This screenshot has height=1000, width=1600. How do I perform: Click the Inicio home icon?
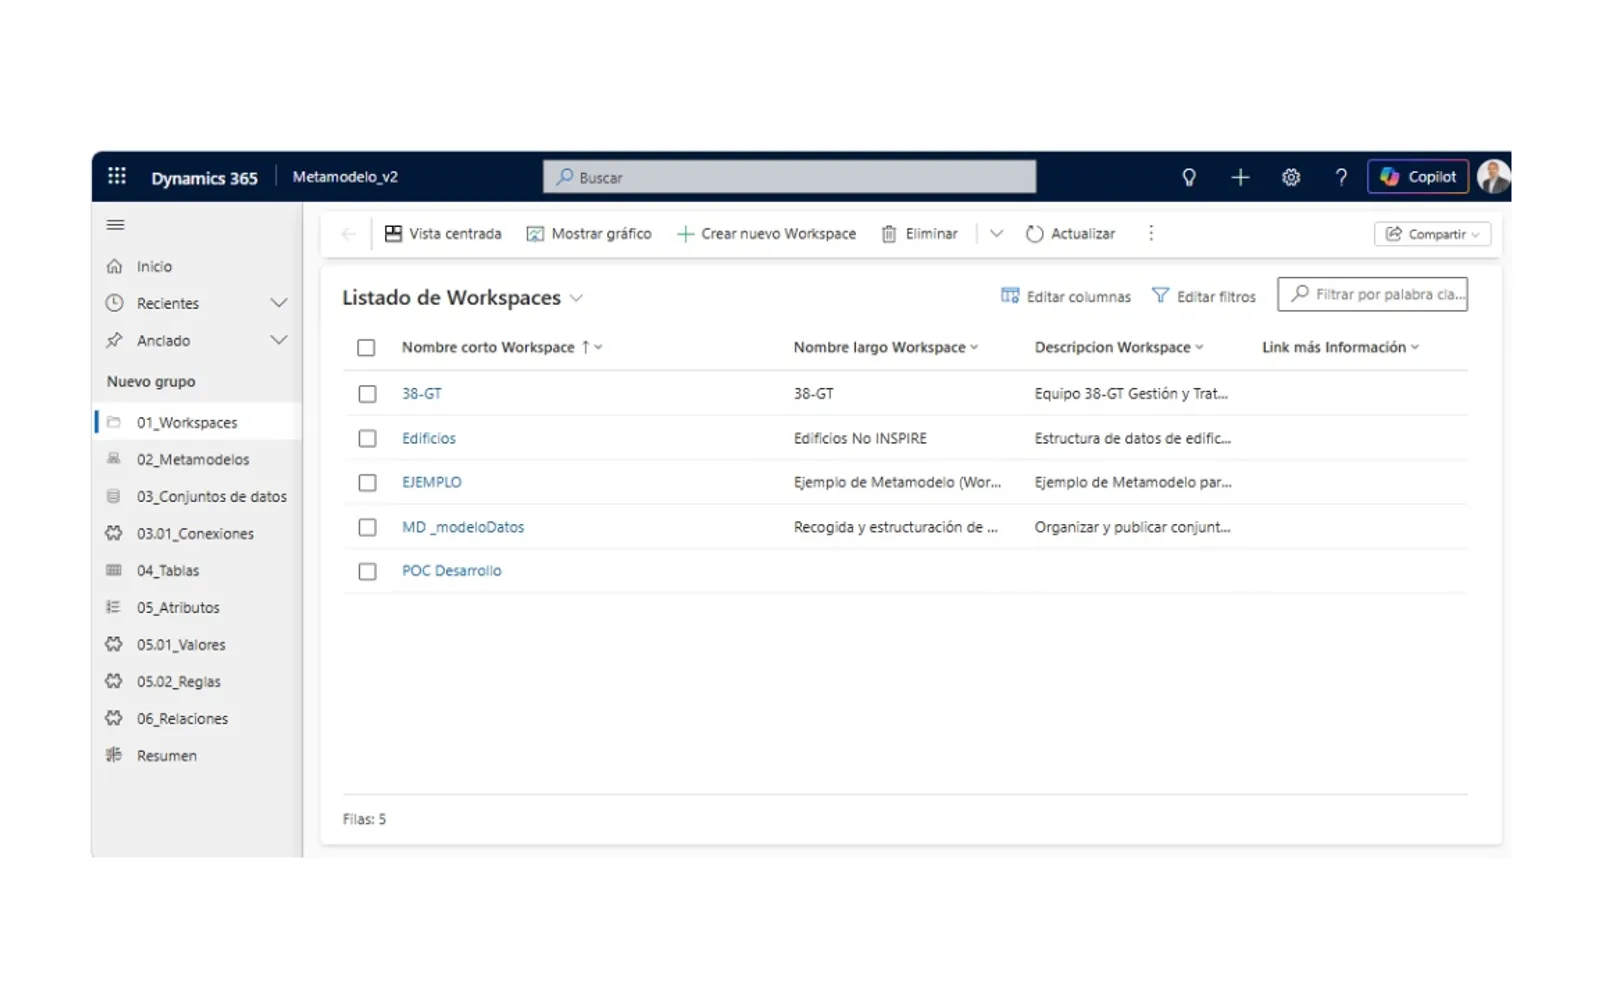(115, 266)
